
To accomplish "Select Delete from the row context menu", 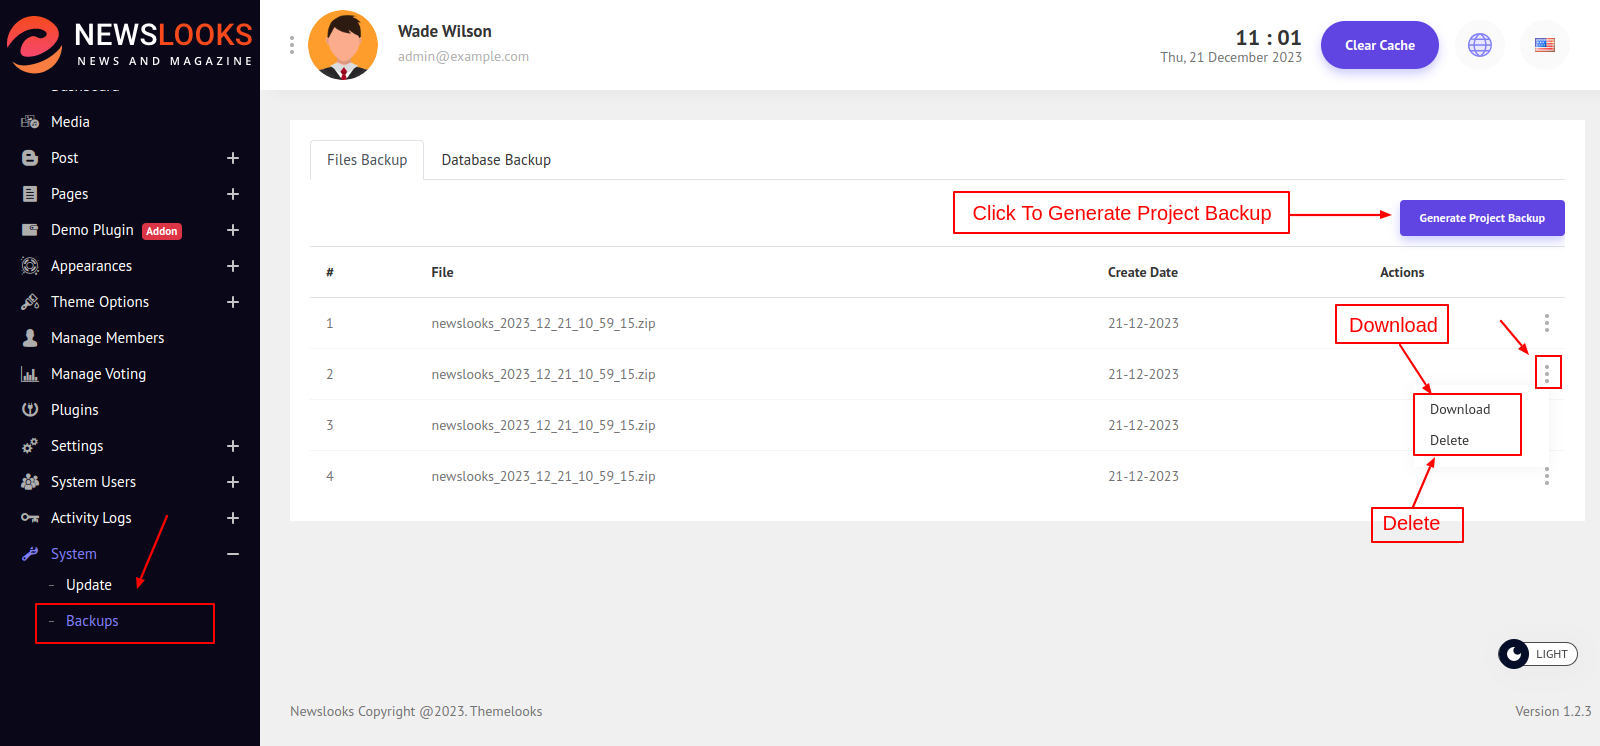I will click(1449, 441).
